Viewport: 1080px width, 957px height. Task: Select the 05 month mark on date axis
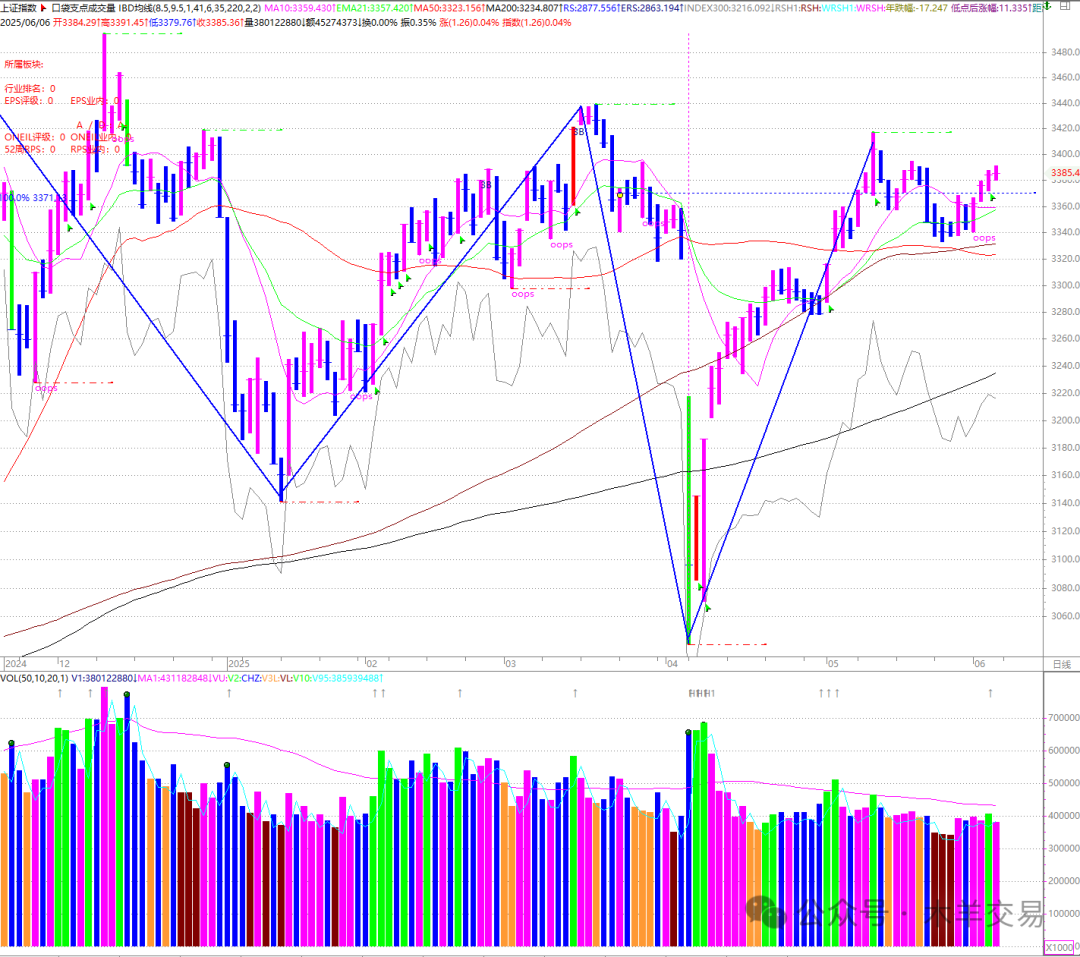coord(833,663)
